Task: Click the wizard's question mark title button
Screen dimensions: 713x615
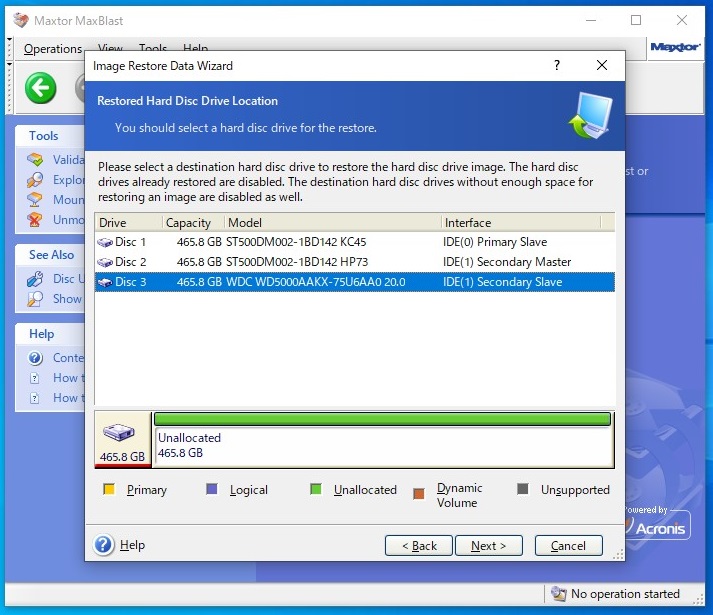Action: pyautogui.click(x=557, y=66)
